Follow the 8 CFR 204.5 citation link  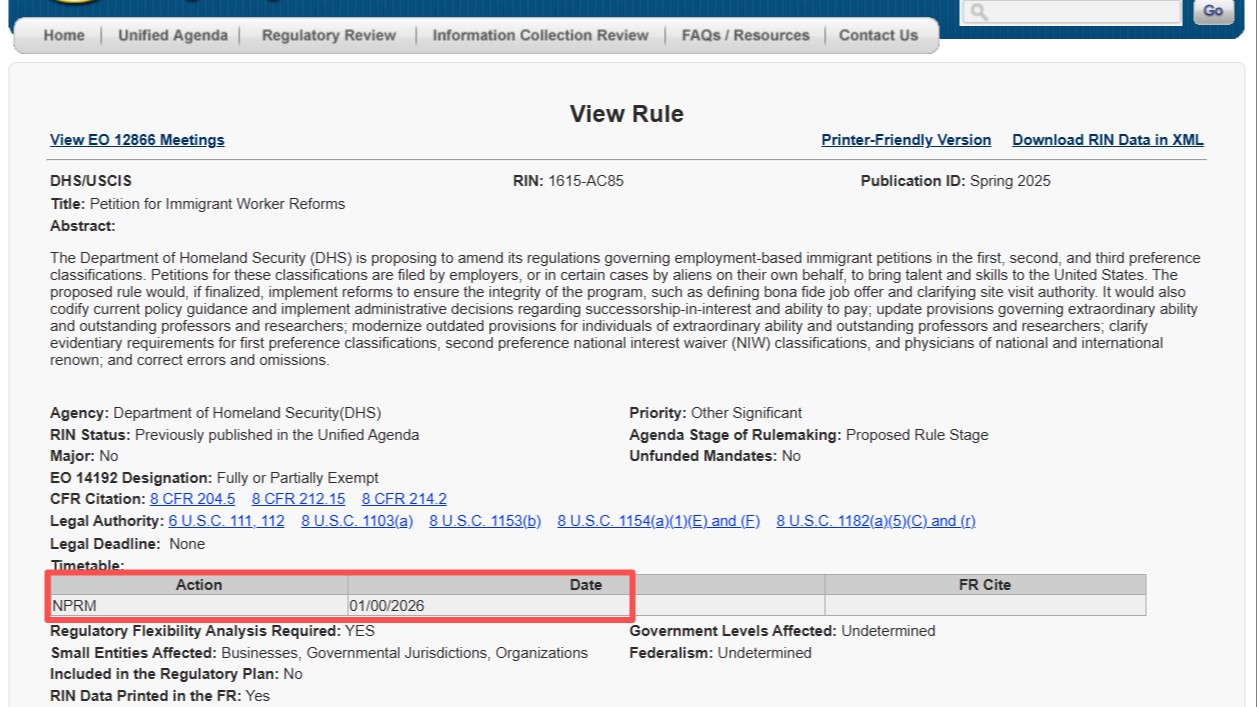tap(192, 499)
